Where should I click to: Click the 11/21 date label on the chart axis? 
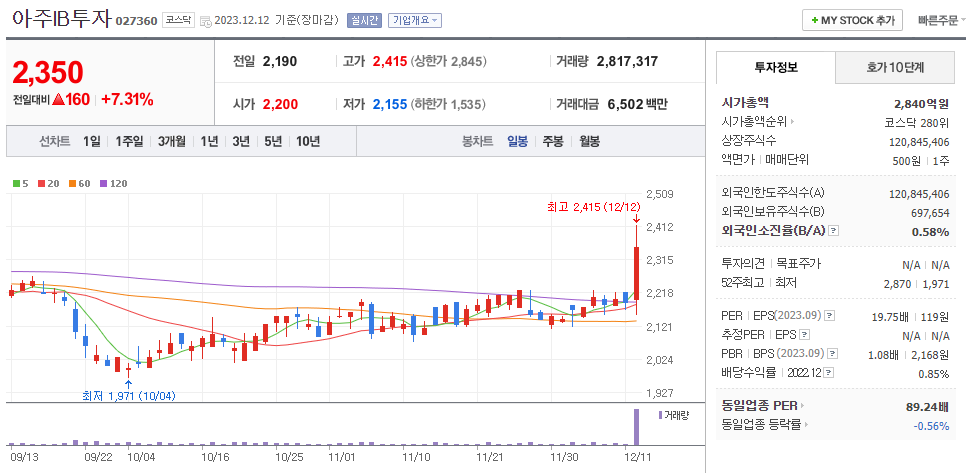(x=489, y=457)
